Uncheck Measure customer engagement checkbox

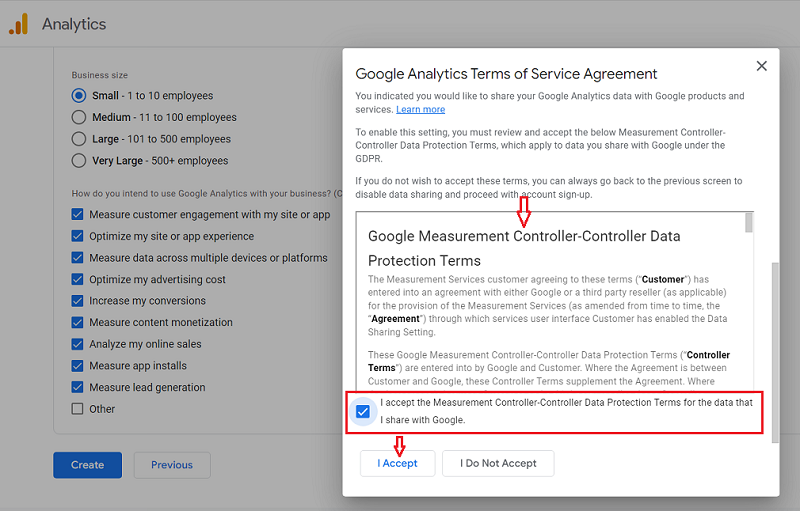pyautogui.click(x=77, y=214)
